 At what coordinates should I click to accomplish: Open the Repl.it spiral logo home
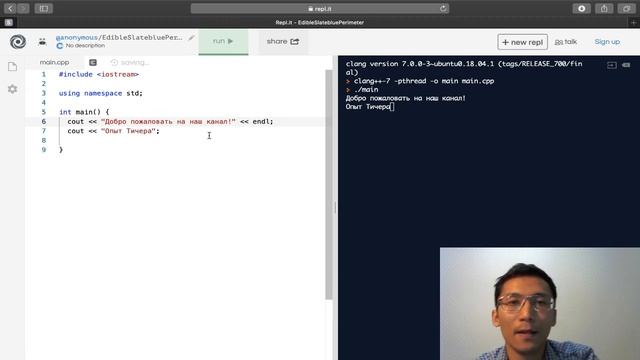(x=18, y=42)
